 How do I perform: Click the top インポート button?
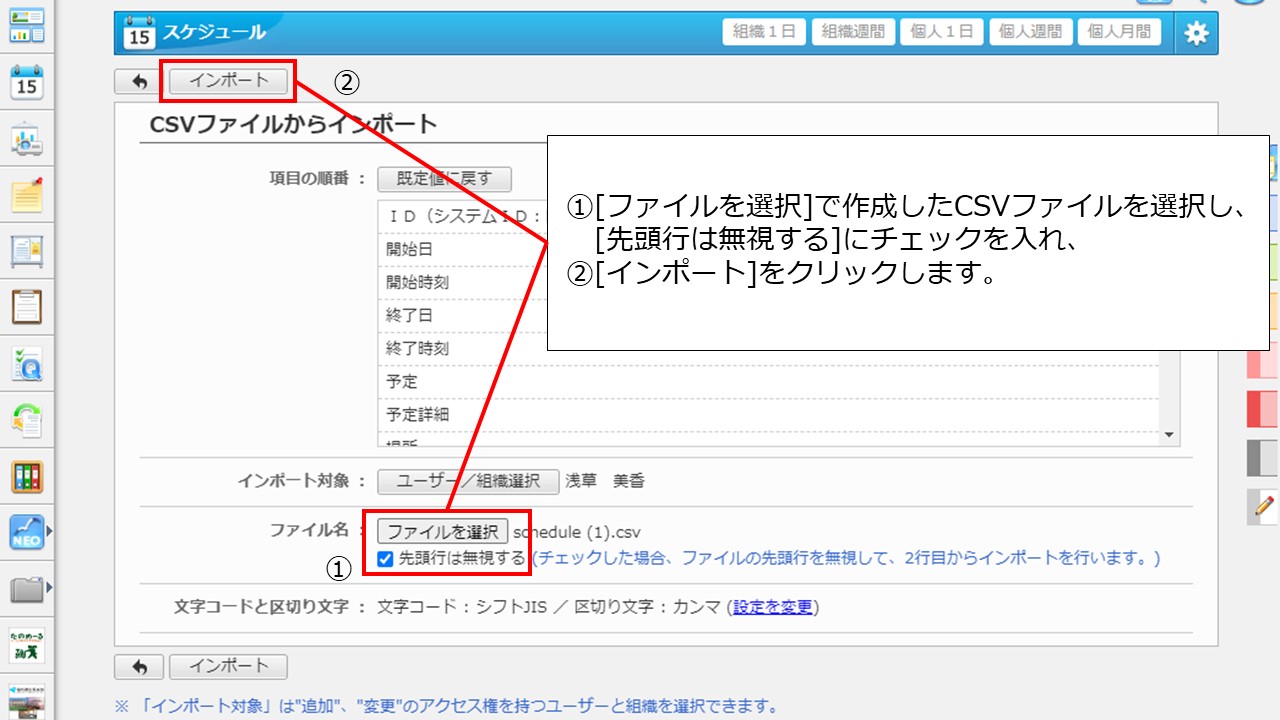click(228, 81)
